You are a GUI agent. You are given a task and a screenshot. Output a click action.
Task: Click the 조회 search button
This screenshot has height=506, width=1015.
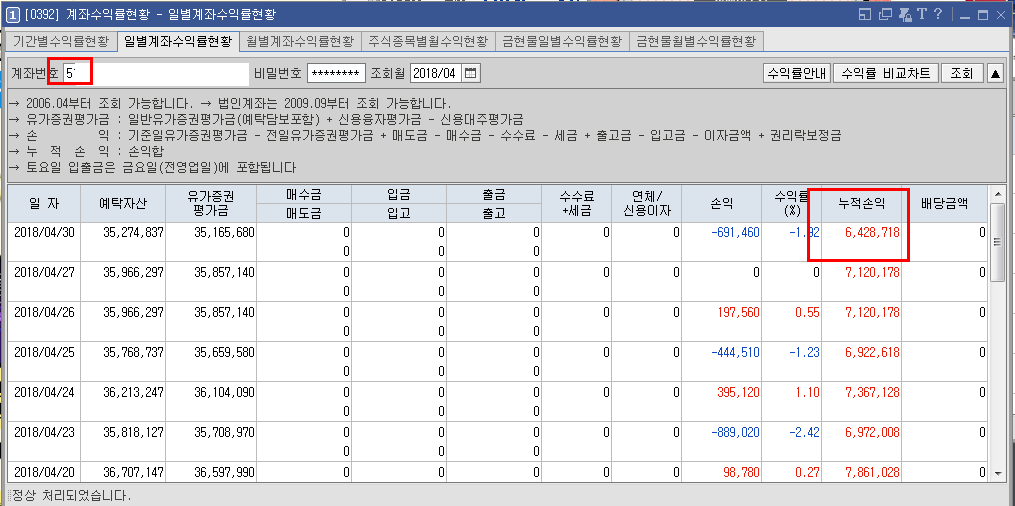tap(960, 74)
